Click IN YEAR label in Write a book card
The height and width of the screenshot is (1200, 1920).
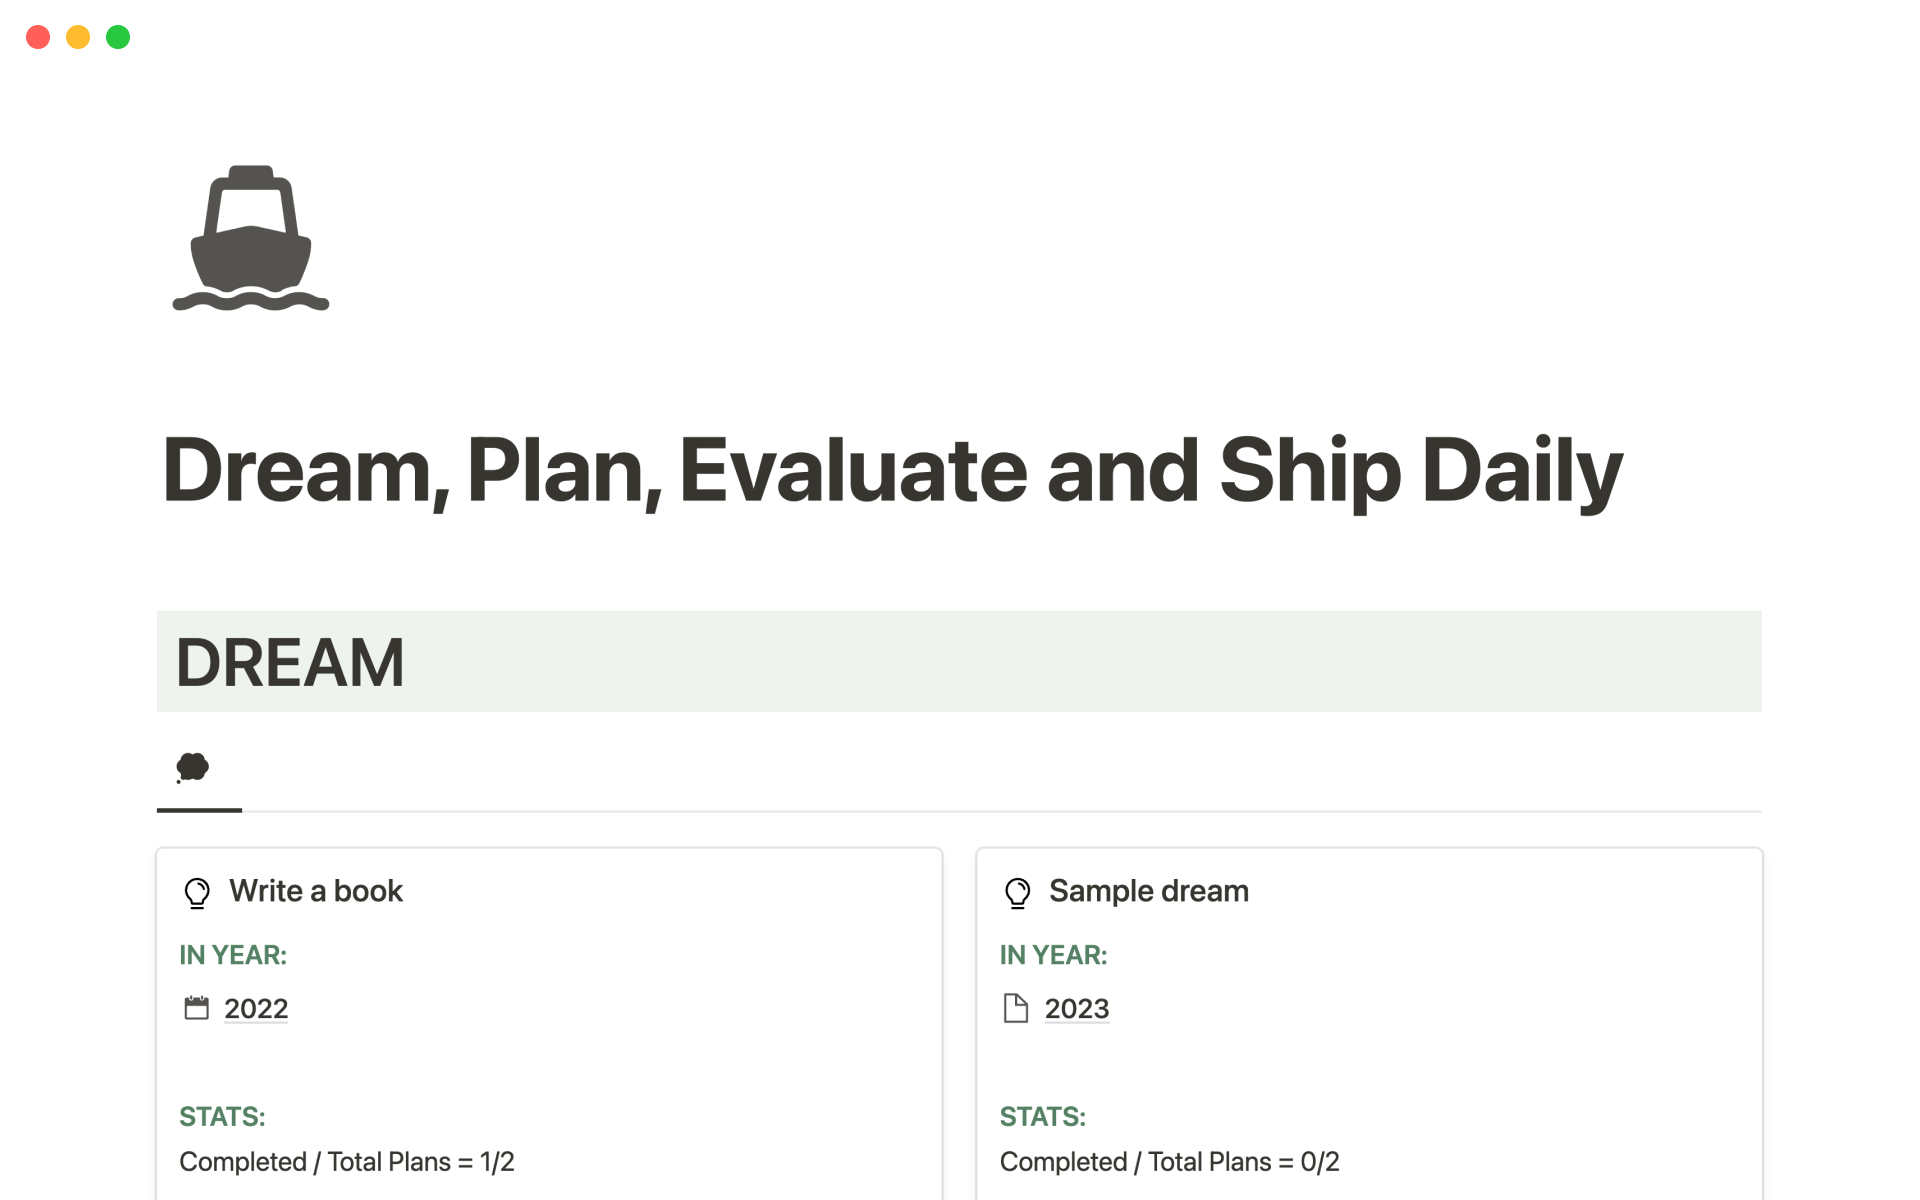233,955
